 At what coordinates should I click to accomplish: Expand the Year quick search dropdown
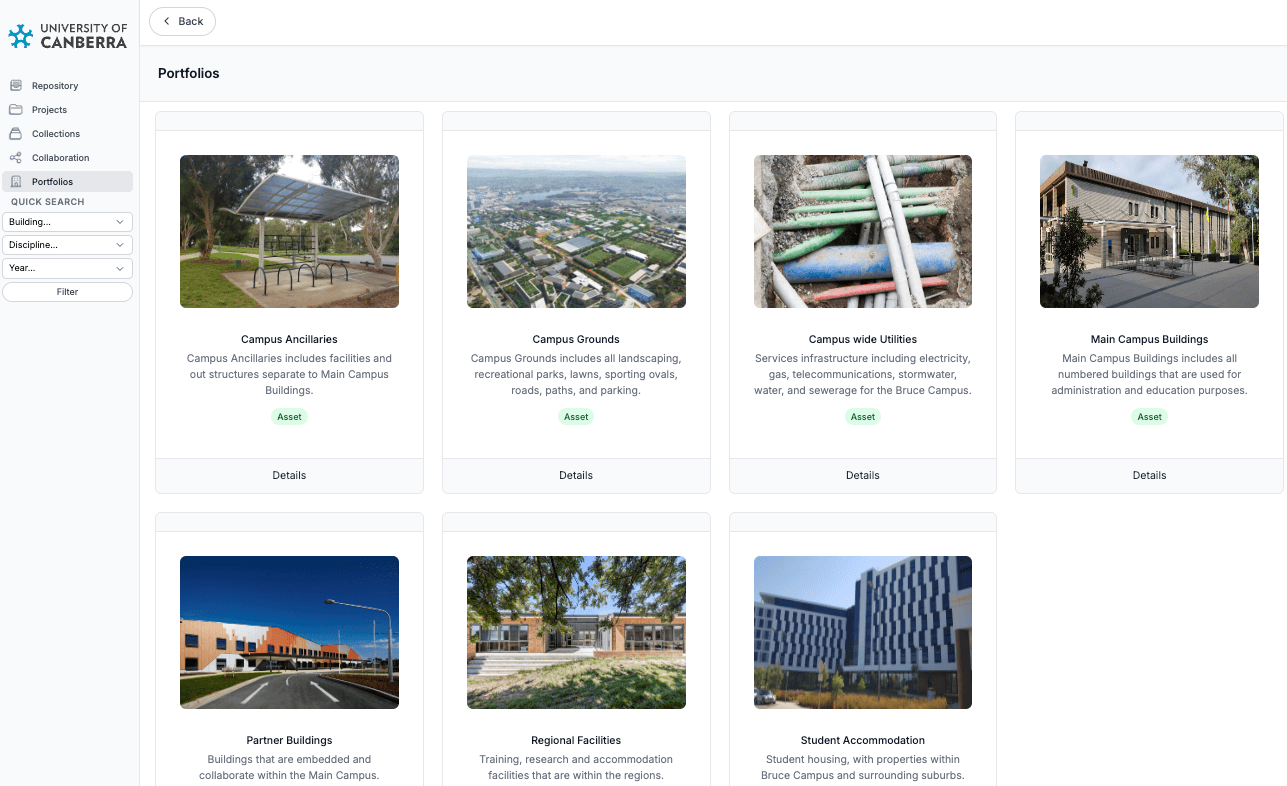click(x=68, y=268)
